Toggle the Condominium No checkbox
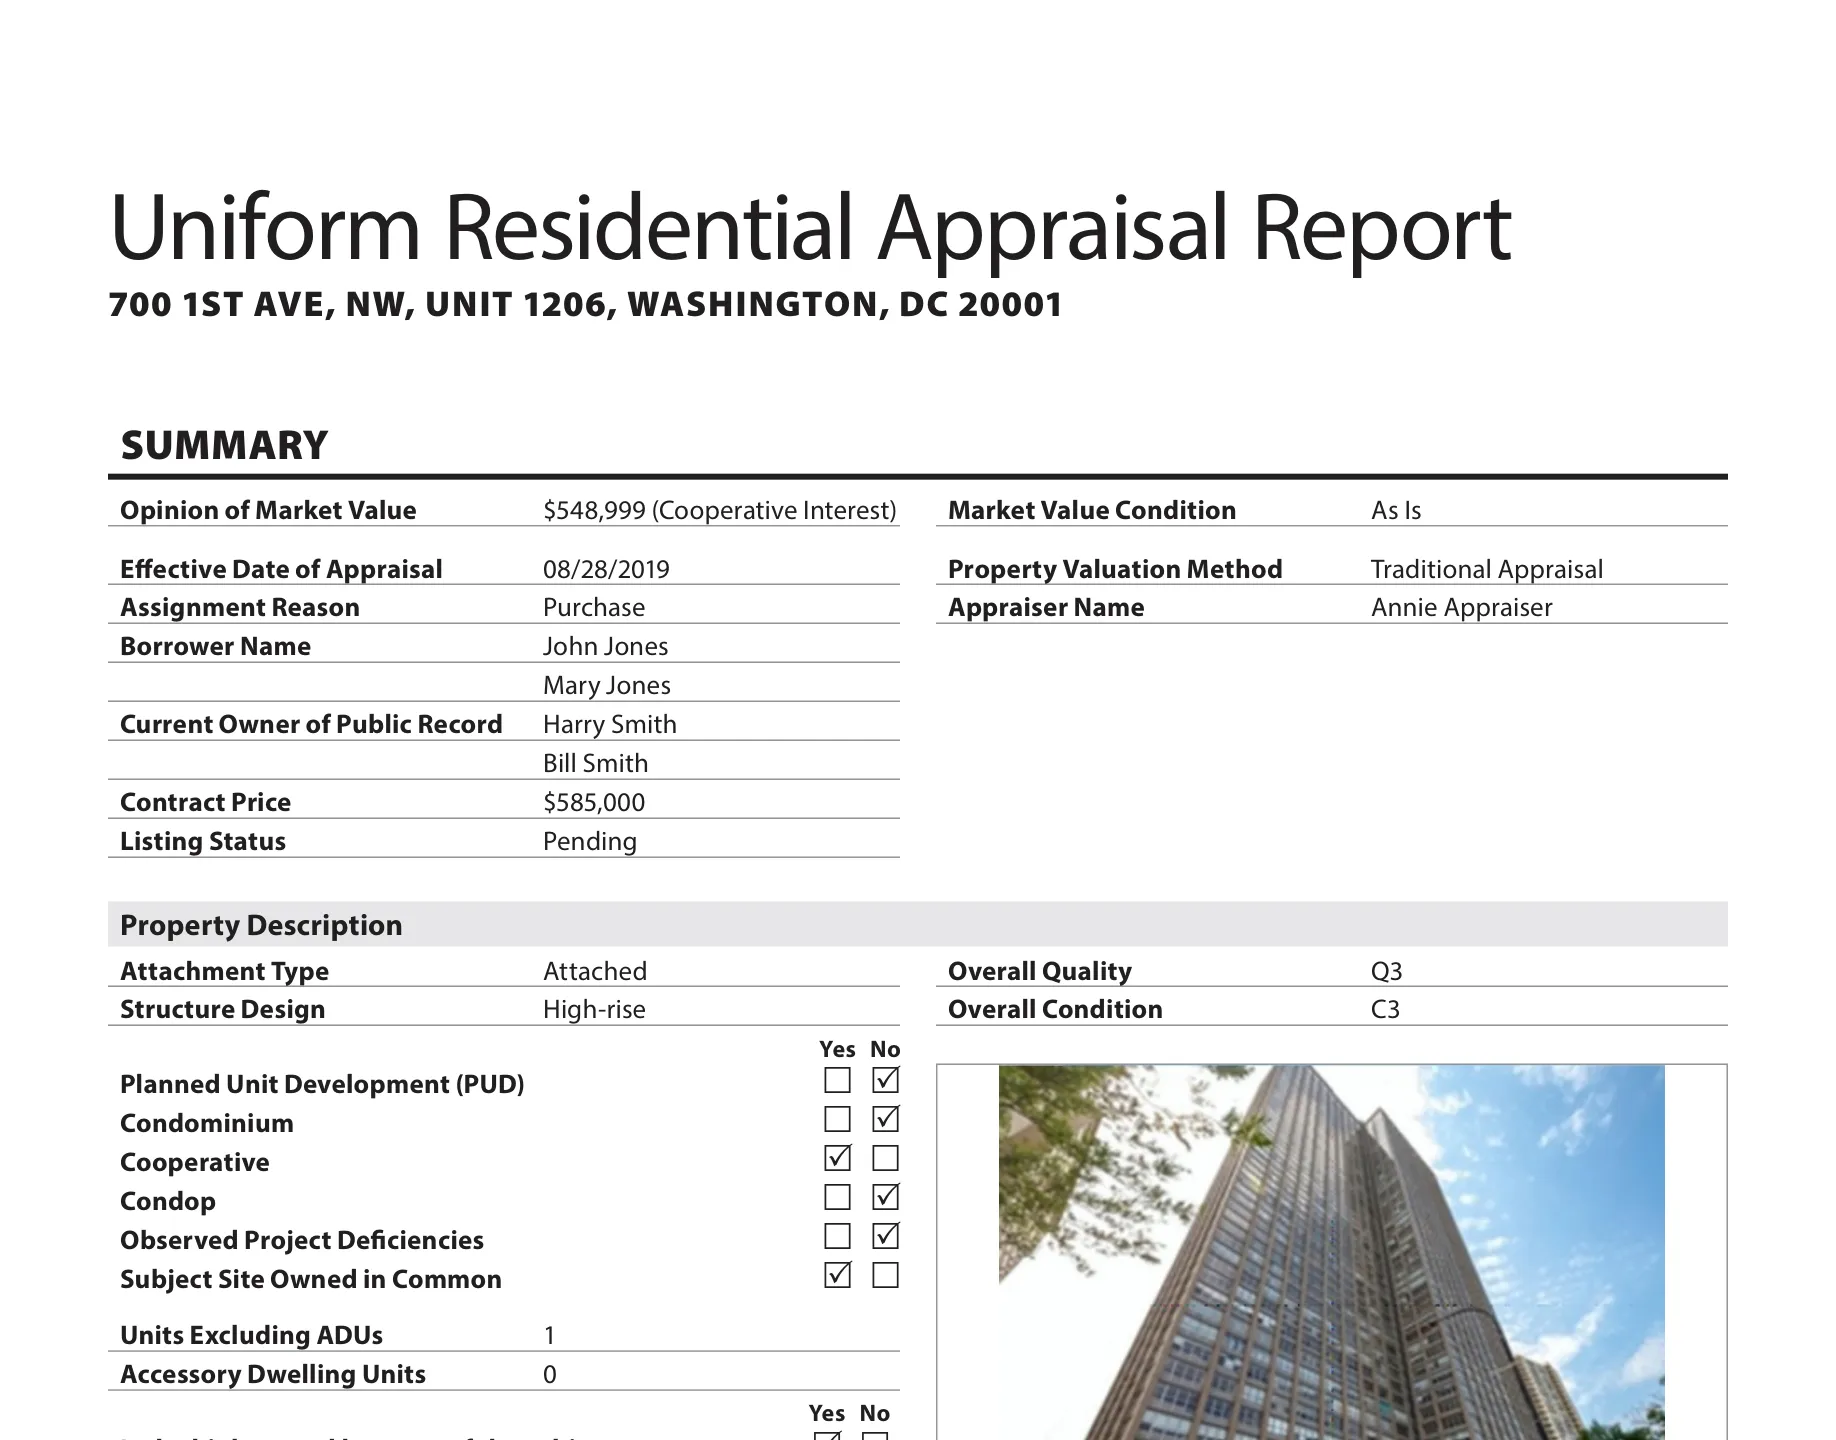Image resolution: width=1836 pixels, height=1440 pixels. (885, 1120)
